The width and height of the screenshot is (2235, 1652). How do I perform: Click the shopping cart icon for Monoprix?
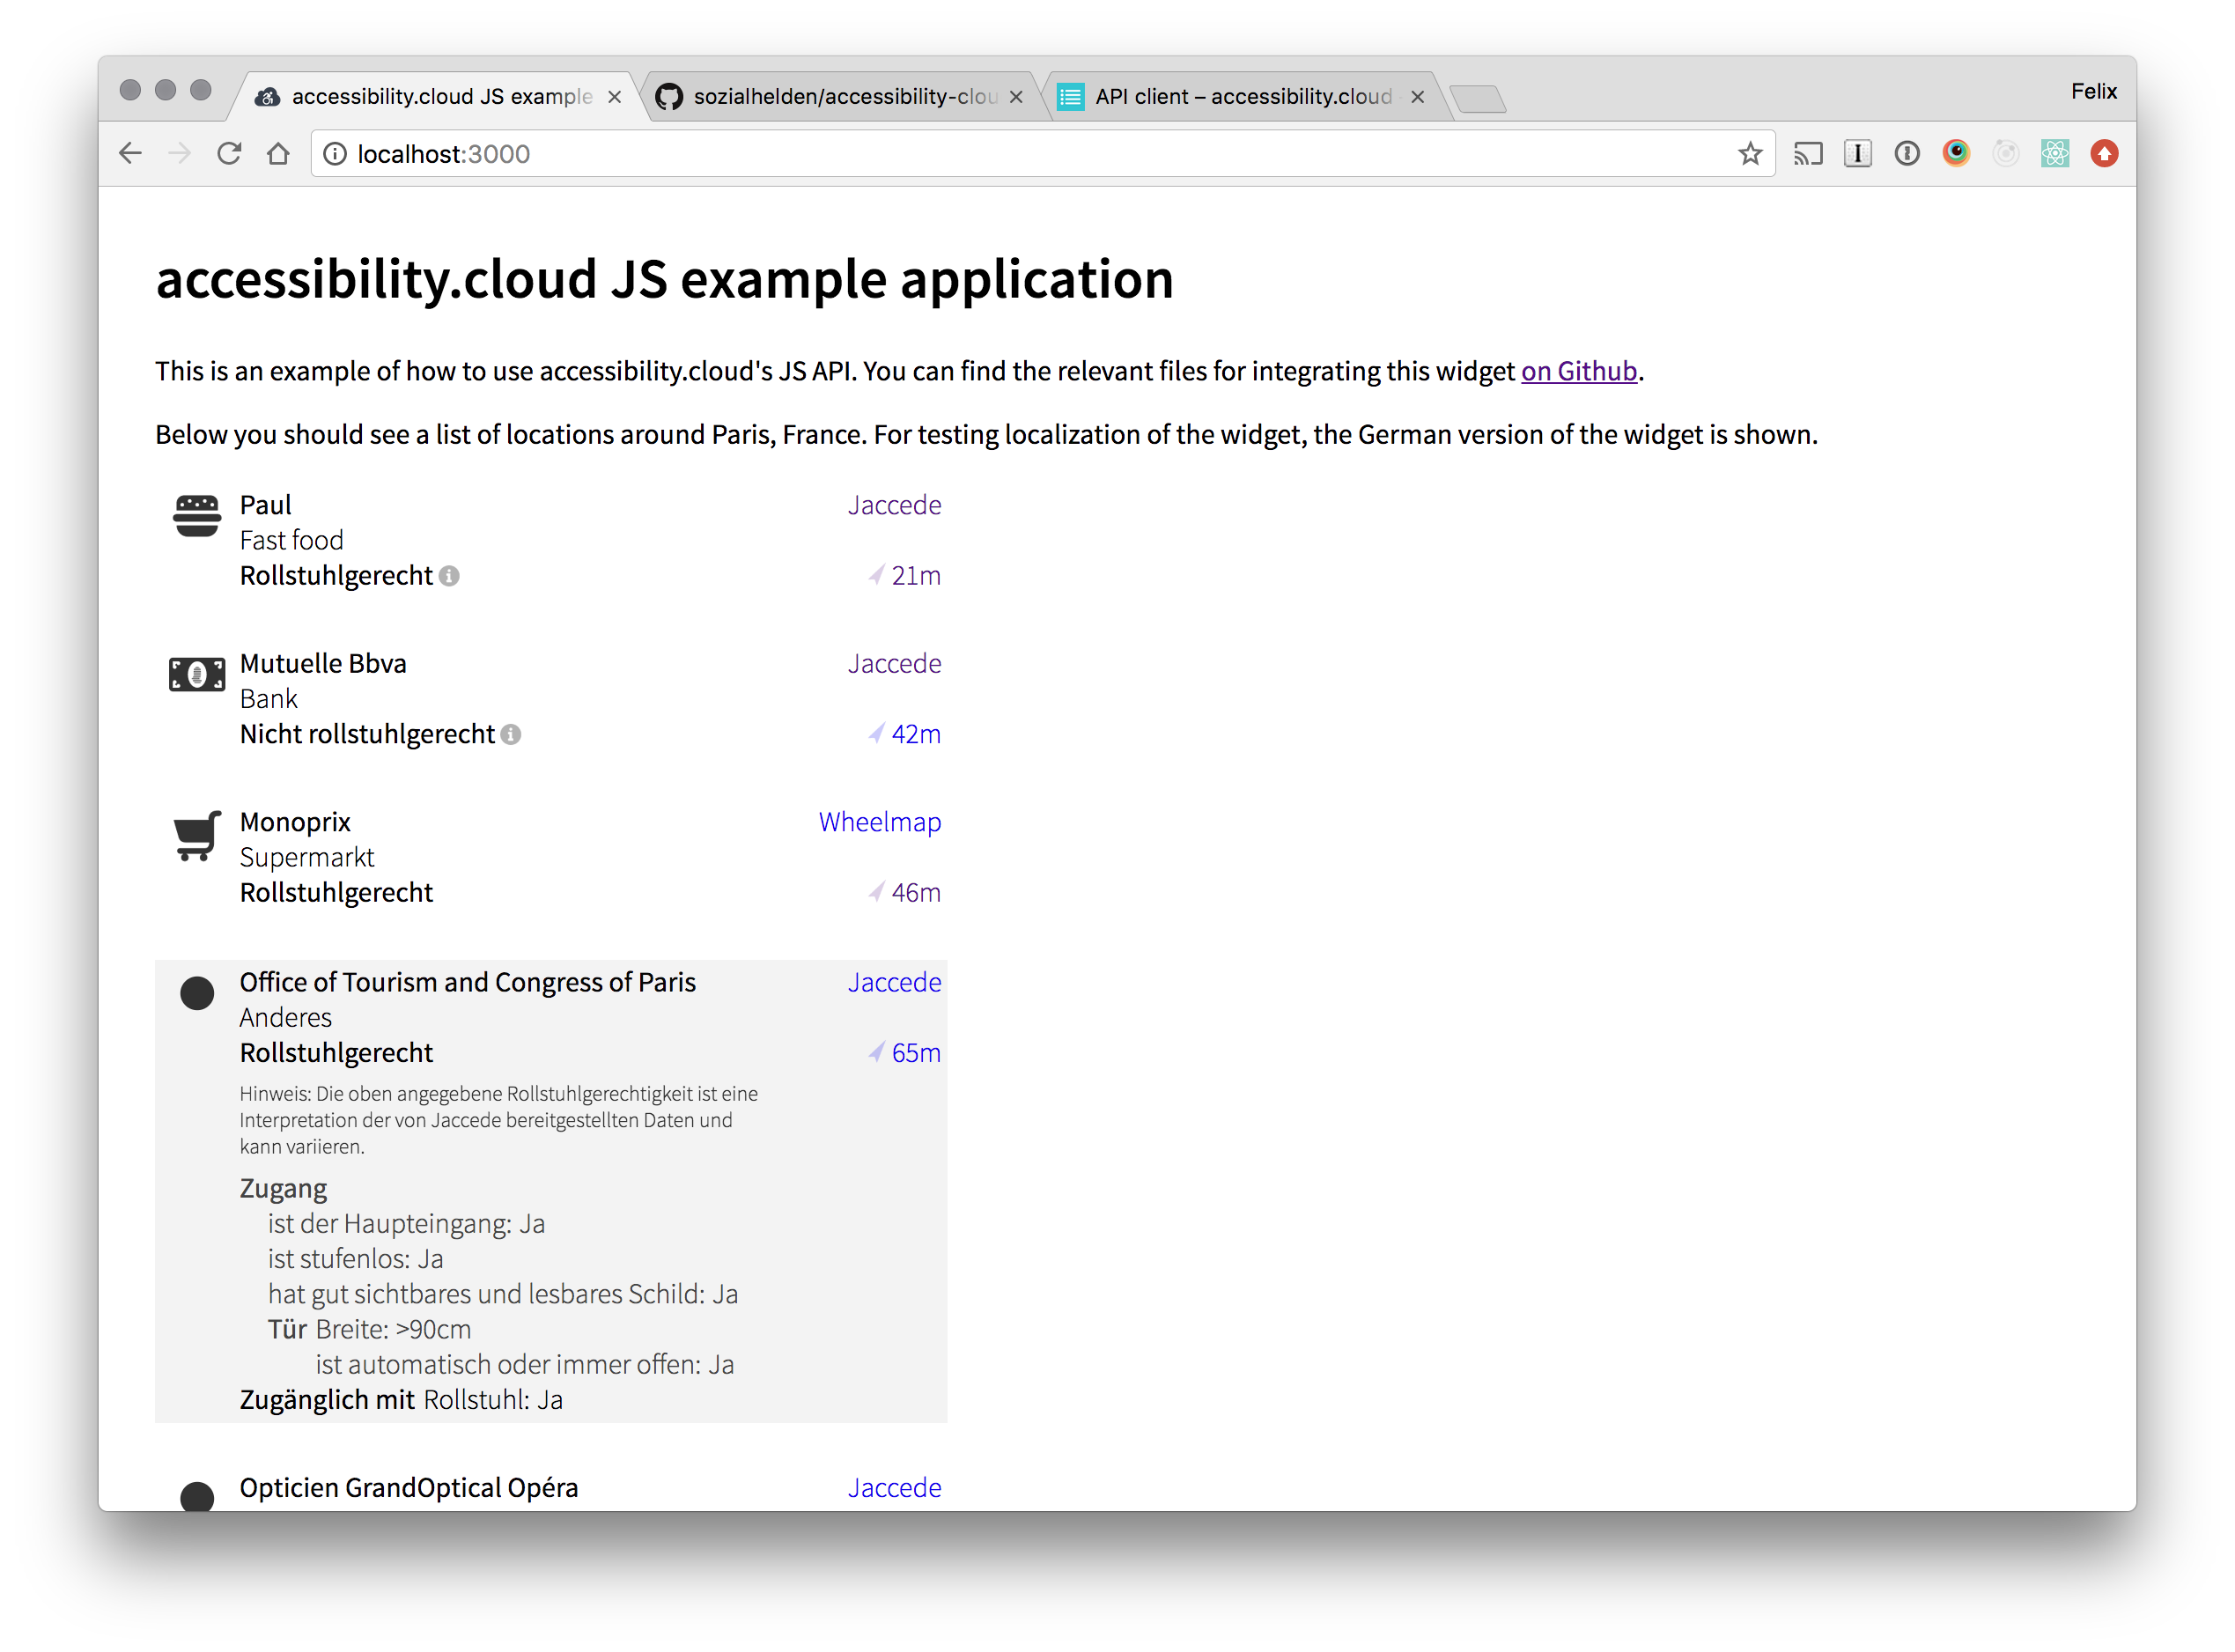point(197,835)
